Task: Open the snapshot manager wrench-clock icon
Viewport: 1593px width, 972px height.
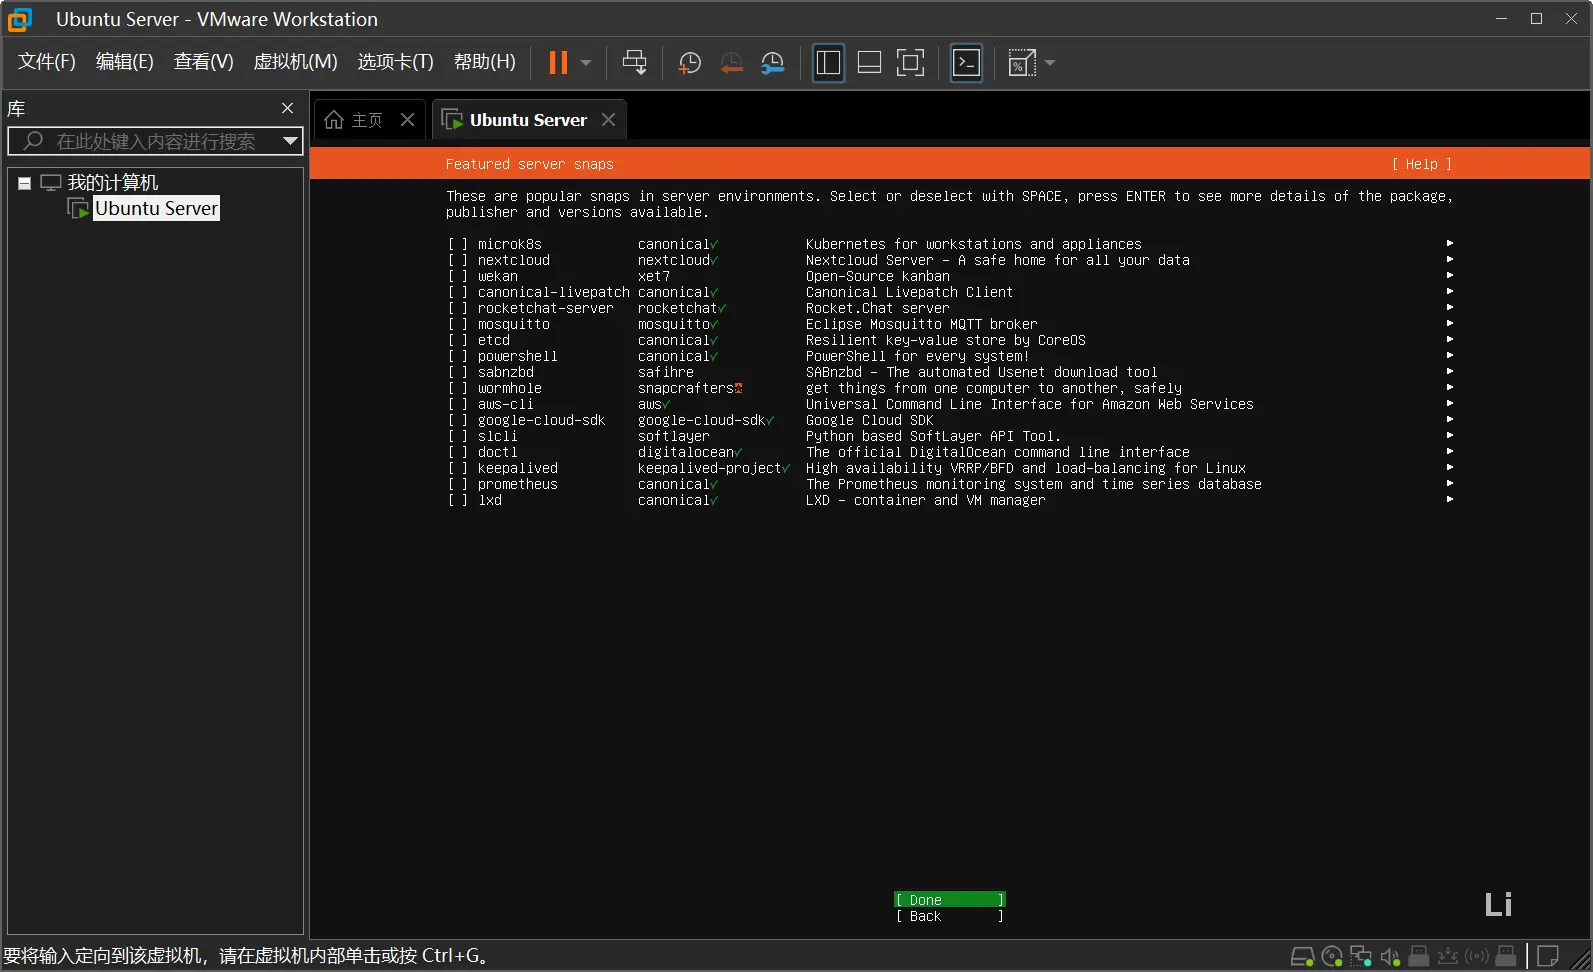Action: (x=773, y=63)
